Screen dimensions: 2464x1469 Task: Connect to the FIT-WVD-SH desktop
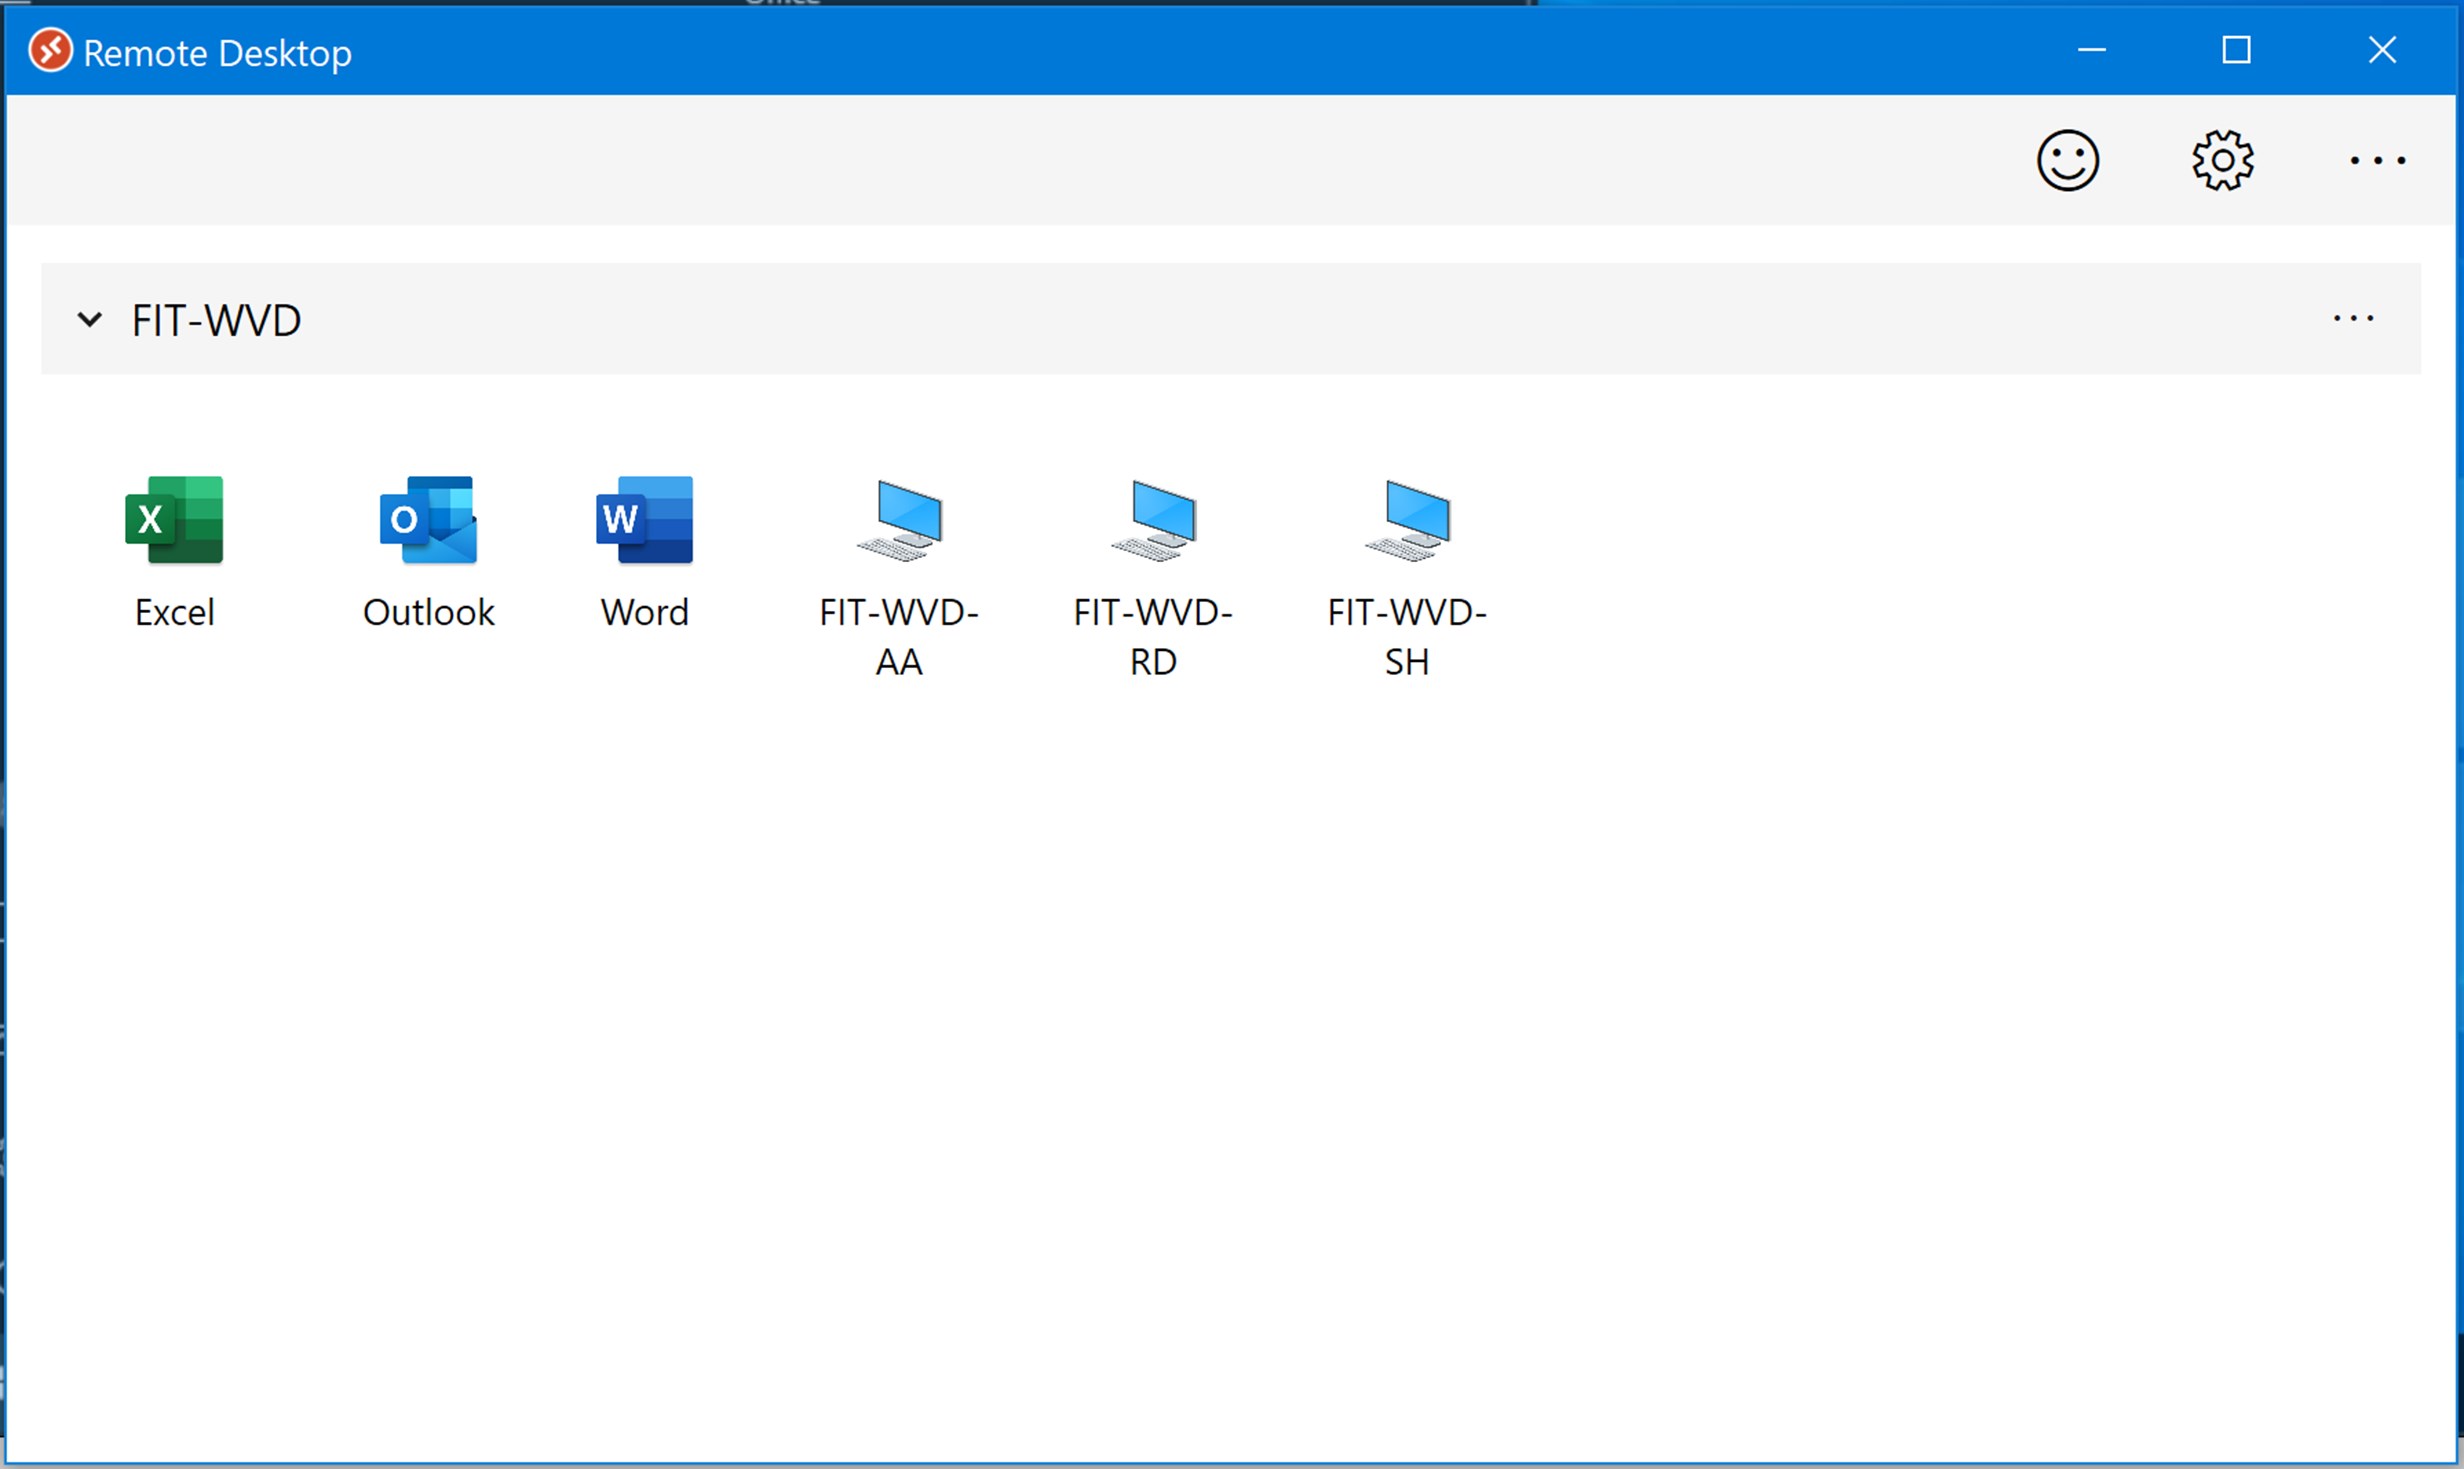1407,520
